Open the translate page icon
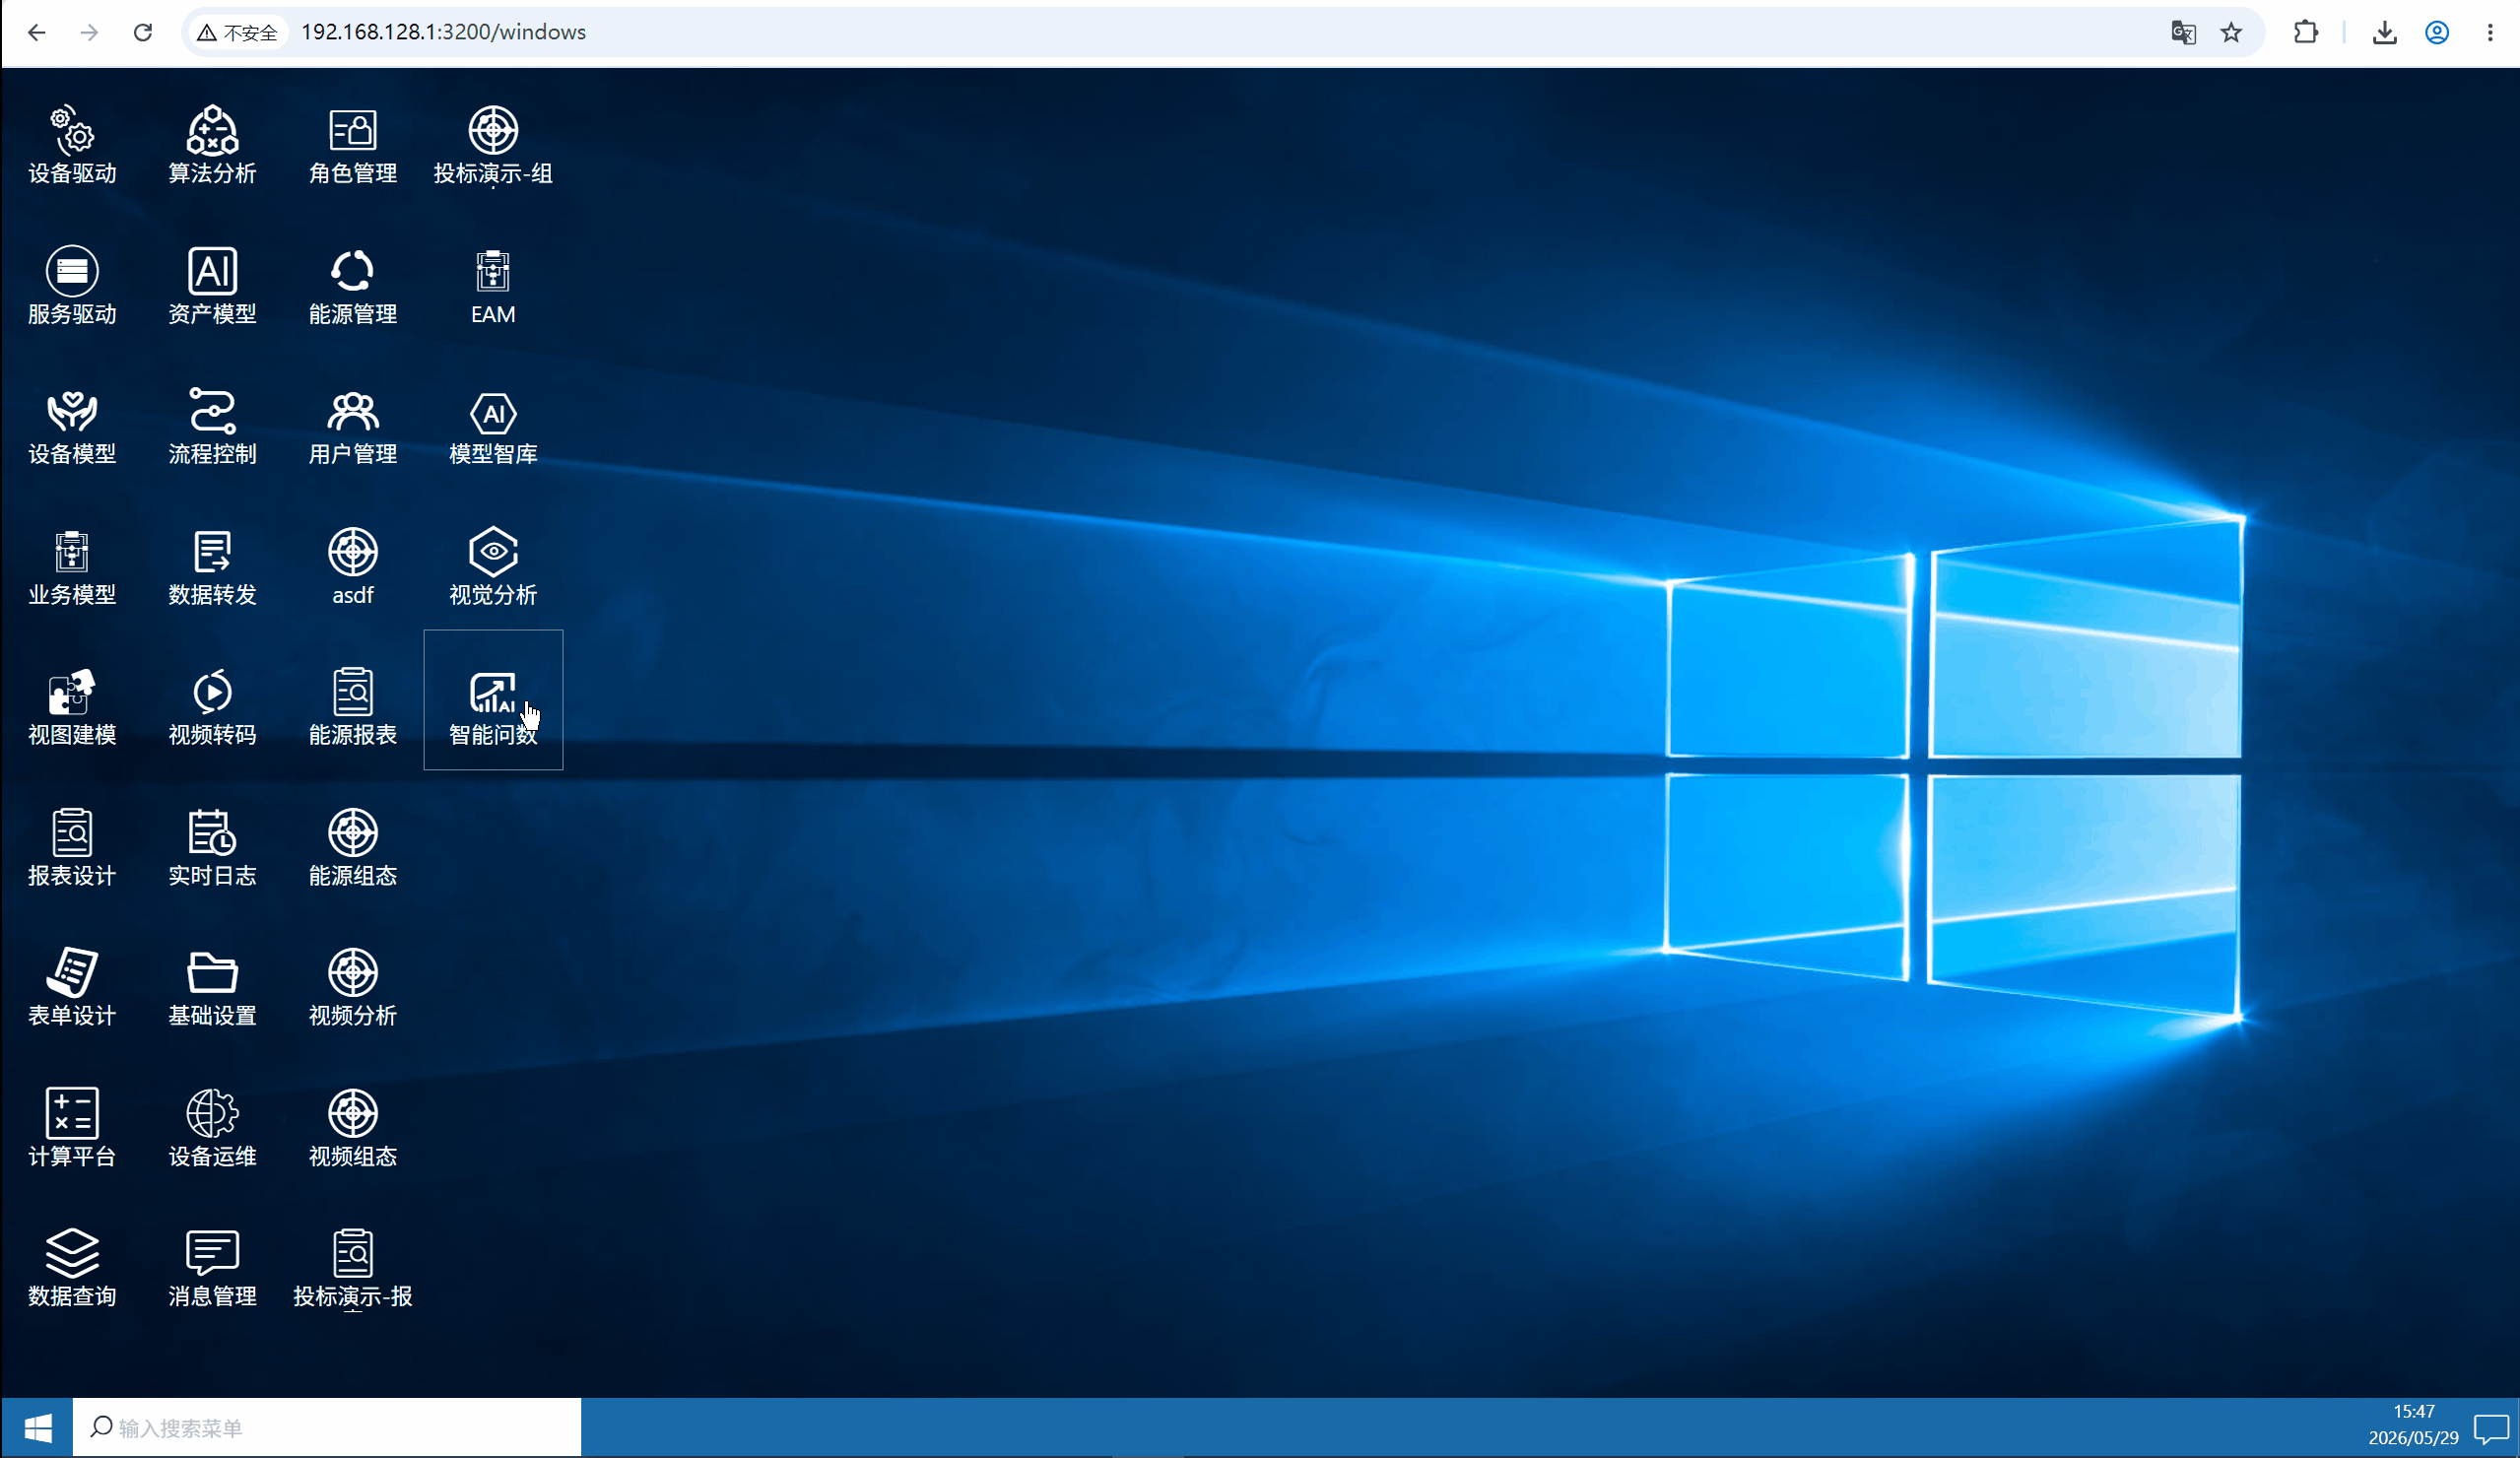This screenshot has width=2520, height=1458. click(x=2183, y=33)
